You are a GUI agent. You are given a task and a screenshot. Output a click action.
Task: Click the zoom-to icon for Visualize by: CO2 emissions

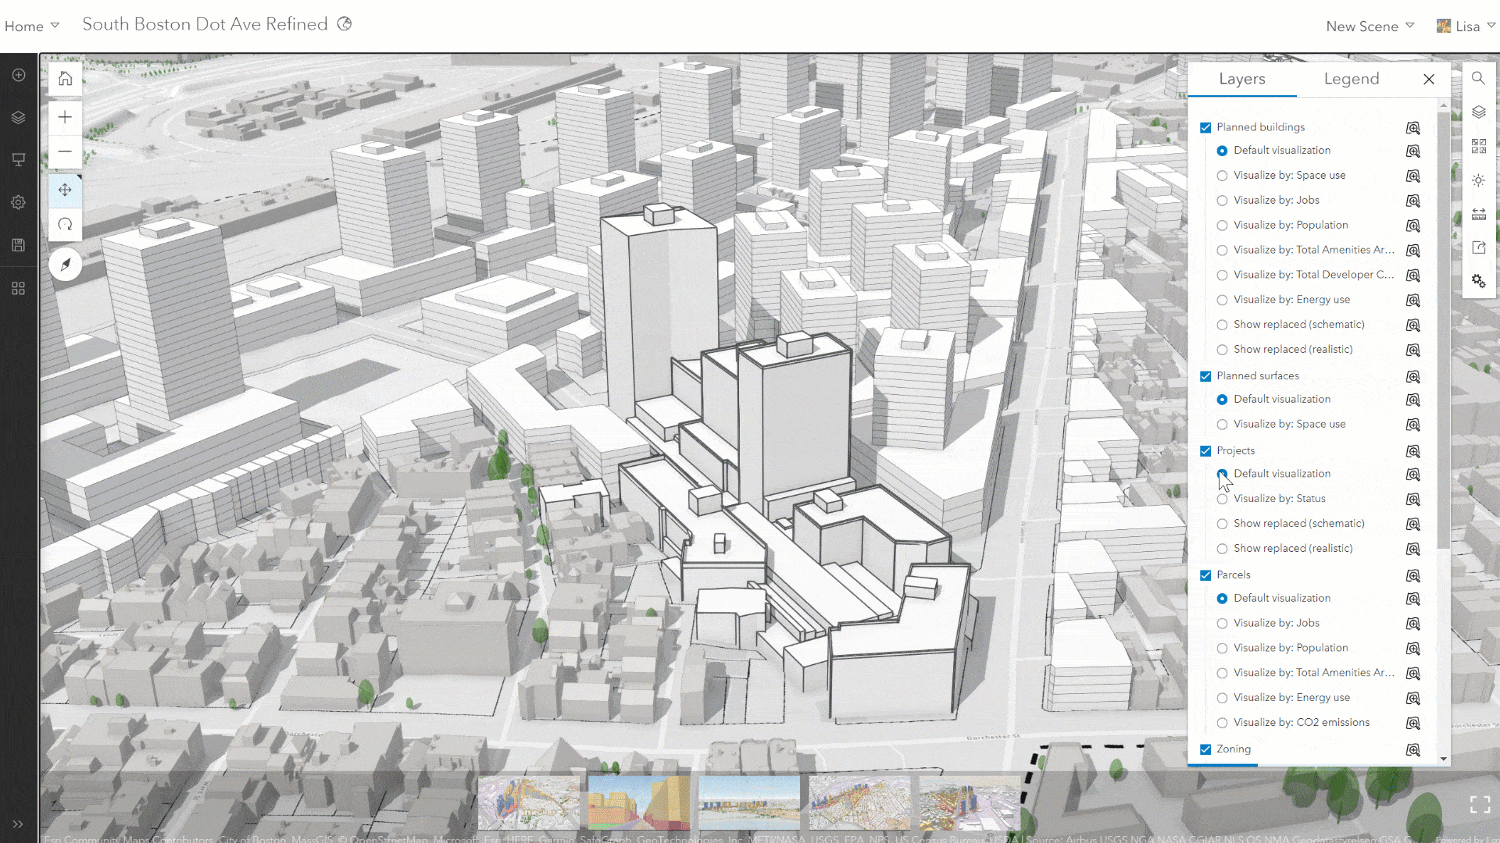tap(1413, 723)
